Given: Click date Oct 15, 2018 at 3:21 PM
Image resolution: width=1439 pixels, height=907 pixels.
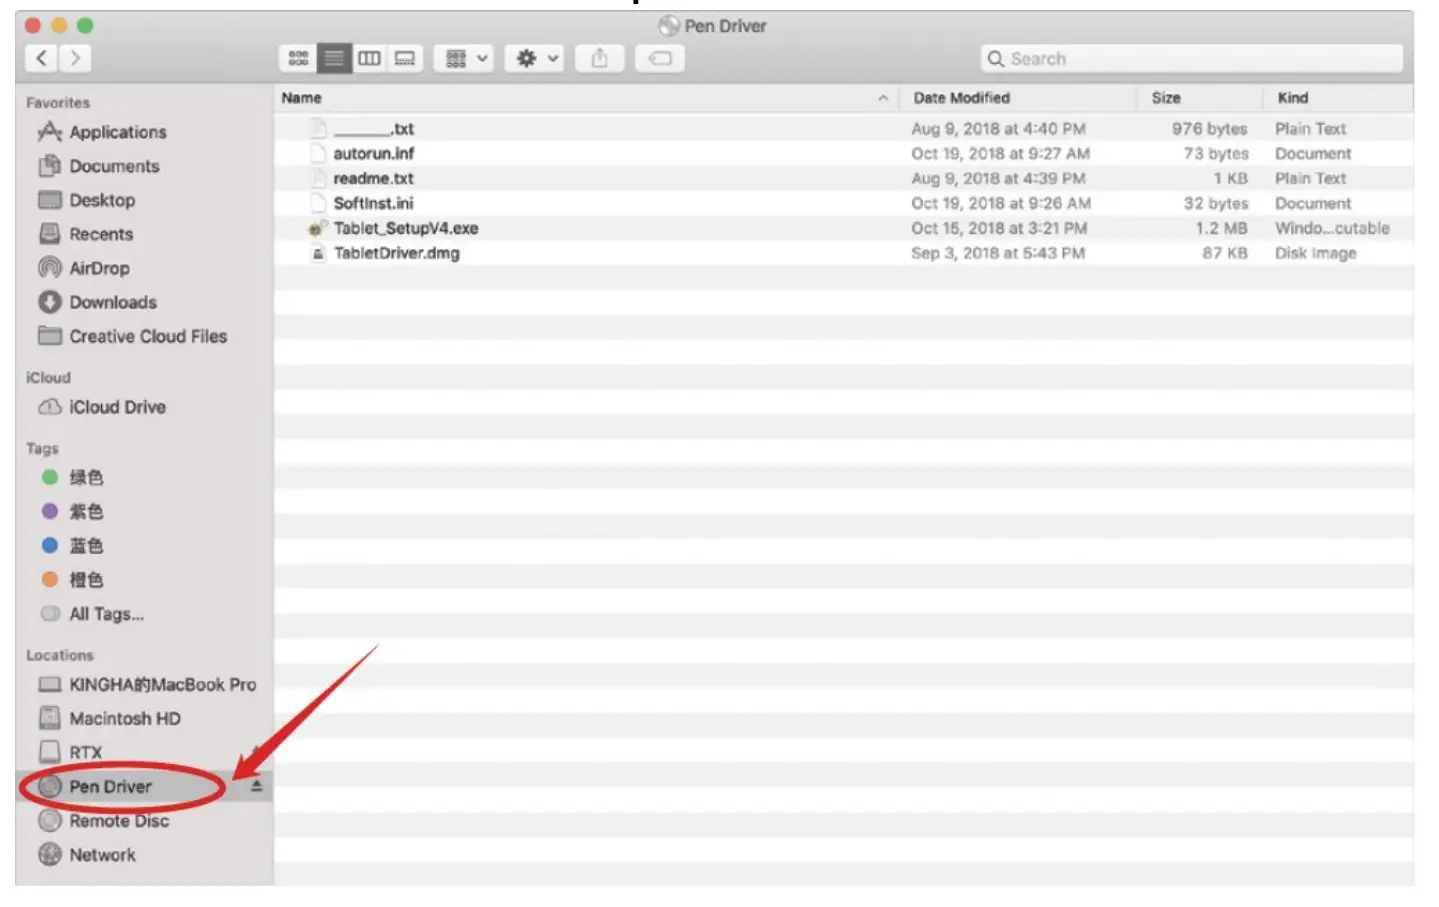Looking at the screenshot, I should (x=999, y=228).
